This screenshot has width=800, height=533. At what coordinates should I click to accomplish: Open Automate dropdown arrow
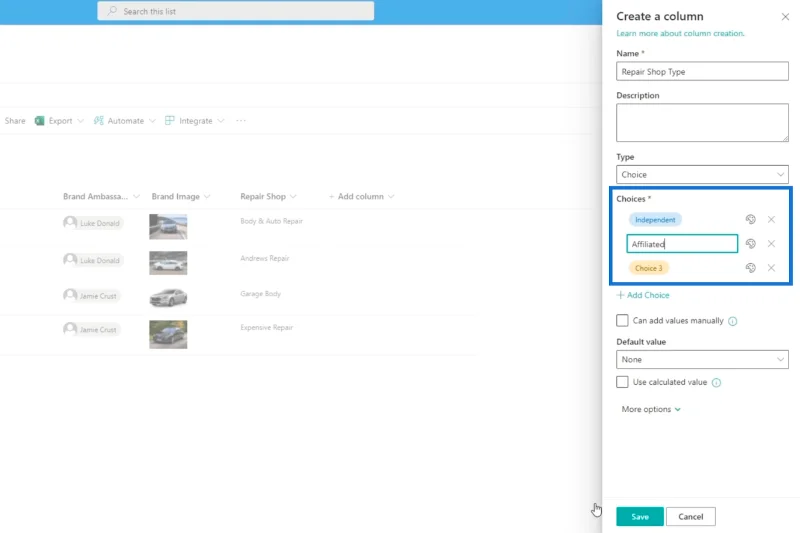coord(152,121)
